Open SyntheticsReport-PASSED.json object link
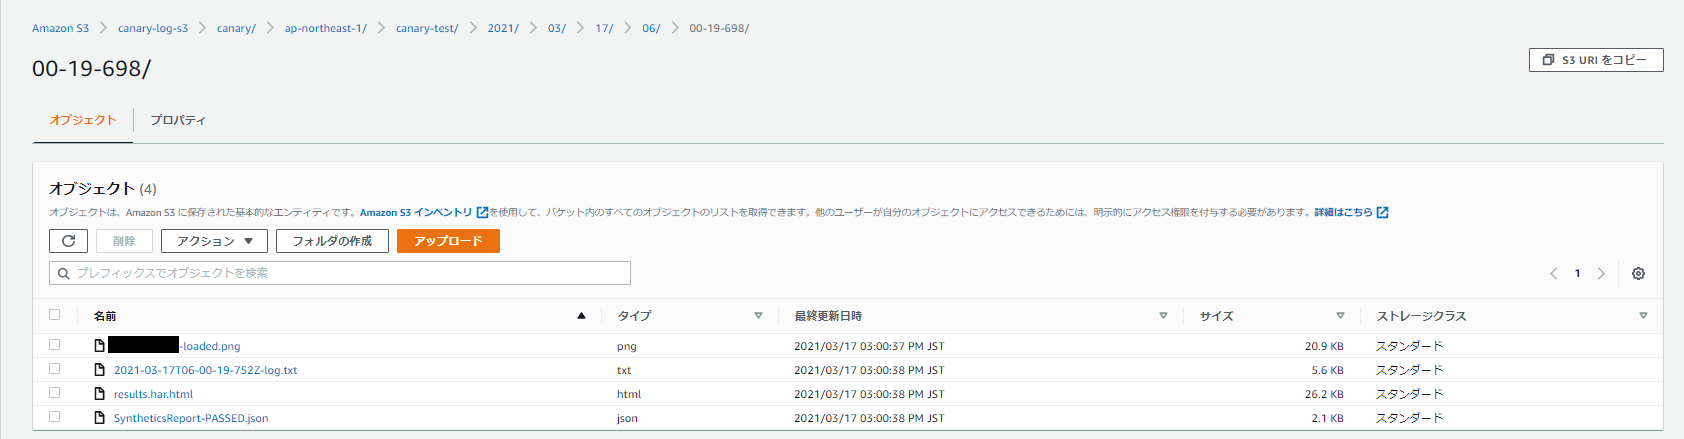1684x439 pixels. point(191,418)
